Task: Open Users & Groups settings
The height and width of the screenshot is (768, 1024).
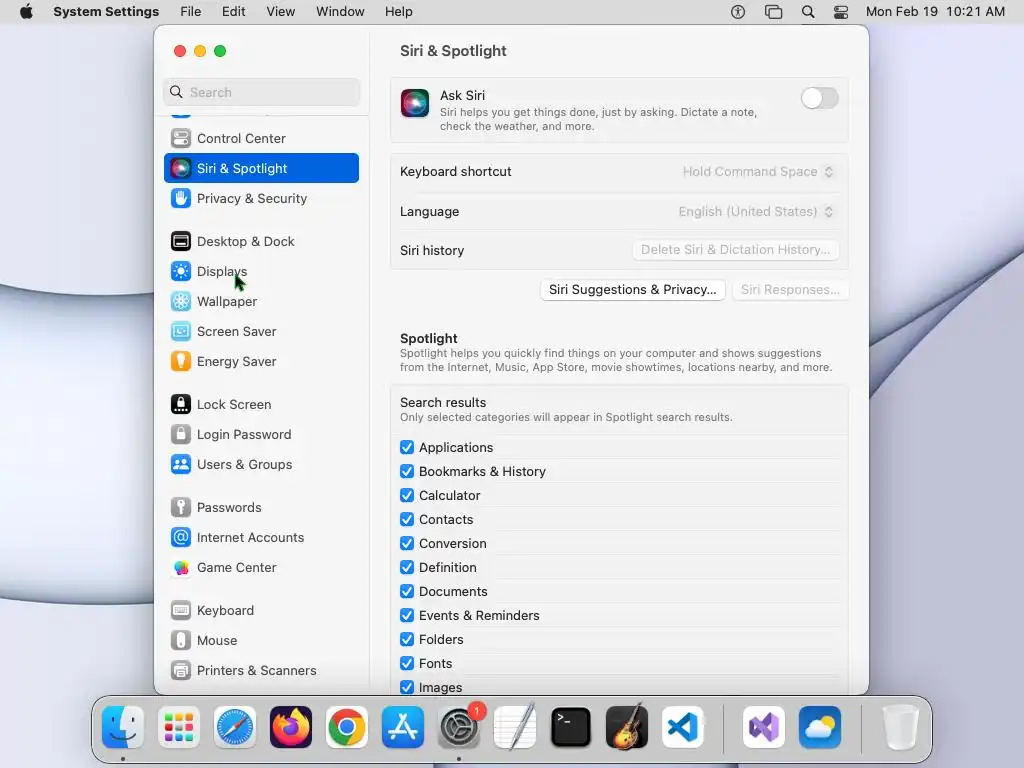Action: (261, 465)
